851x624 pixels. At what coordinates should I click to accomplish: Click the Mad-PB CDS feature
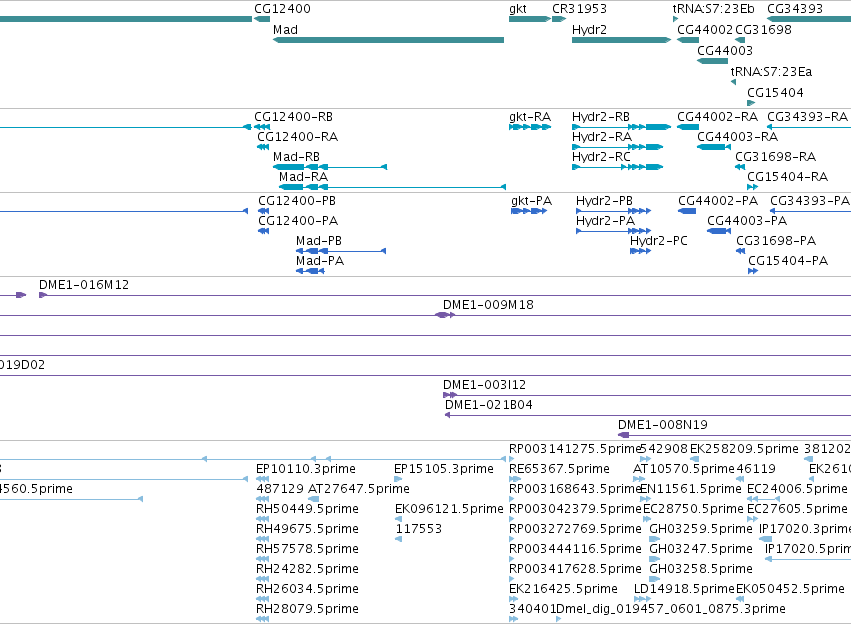click(341, 251)
